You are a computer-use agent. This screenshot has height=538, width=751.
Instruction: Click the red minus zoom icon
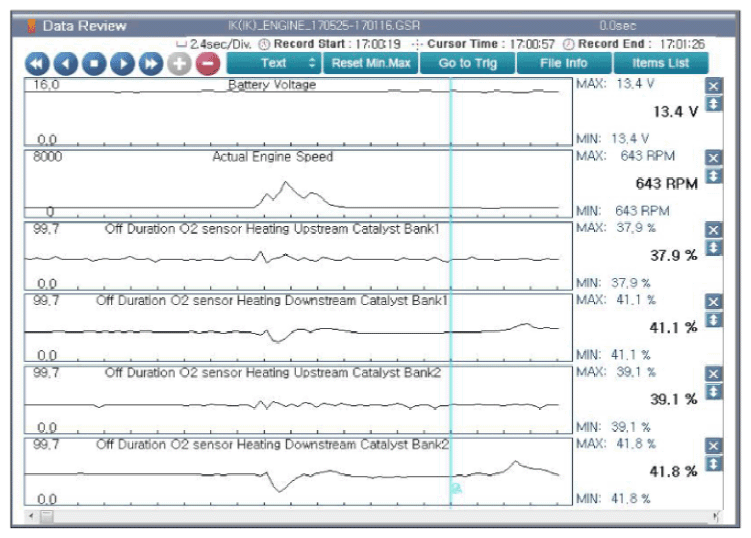coord(207,64)
